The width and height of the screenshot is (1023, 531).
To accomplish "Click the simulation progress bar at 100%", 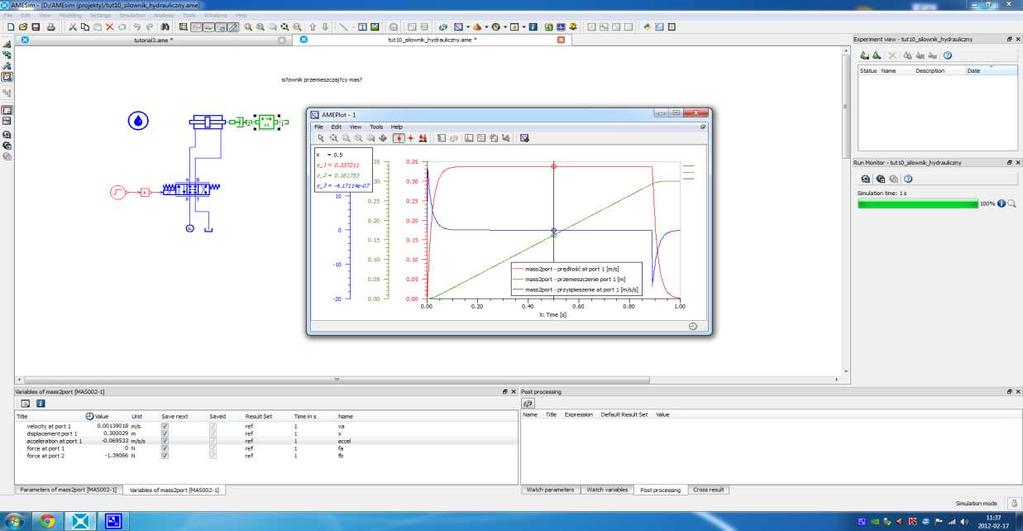I will tap(917, 204).
